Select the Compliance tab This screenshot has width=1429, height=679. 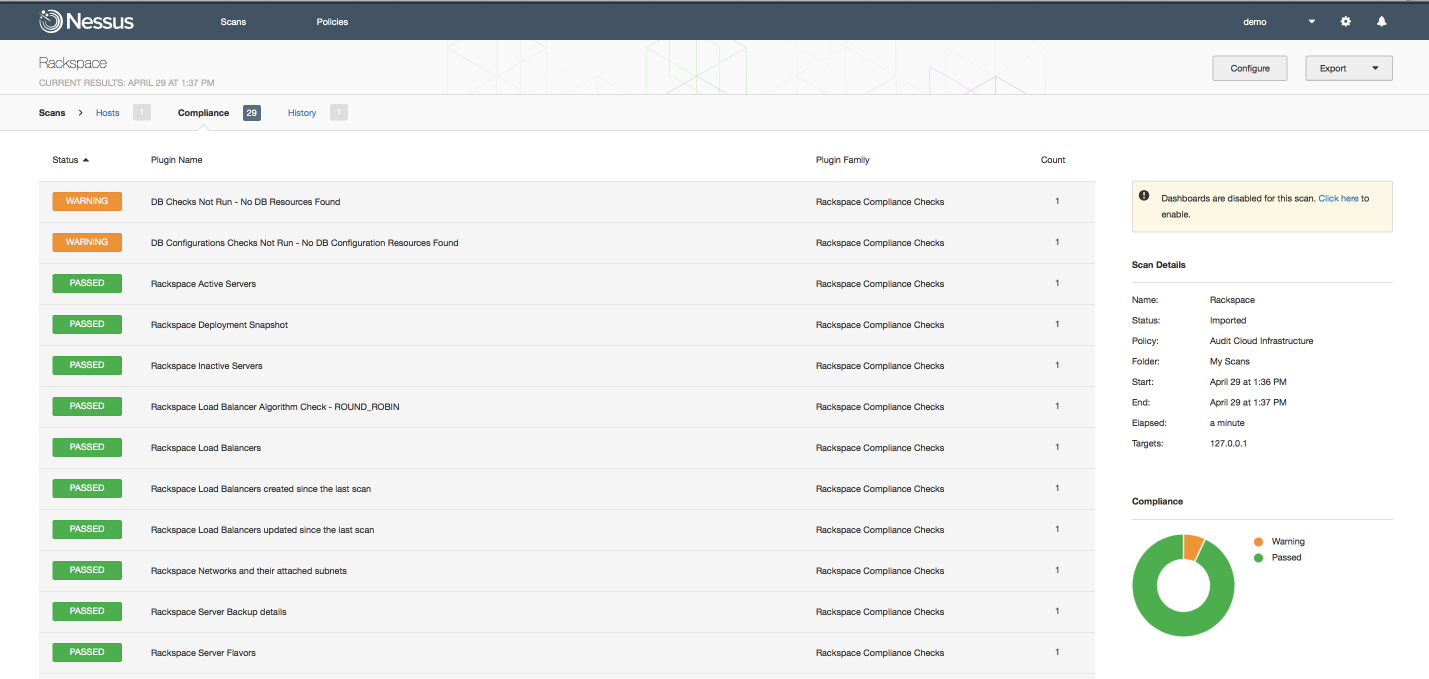[203, 113]
